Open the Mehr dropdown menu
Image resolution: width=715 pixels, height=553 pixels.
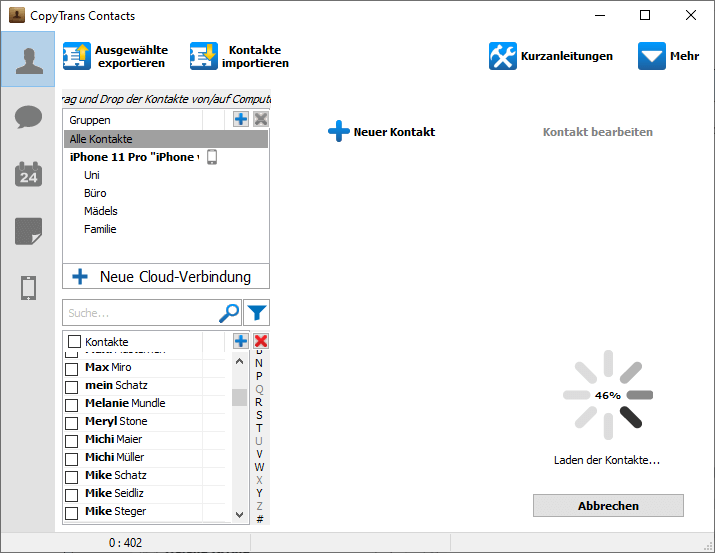pos(668,56)
